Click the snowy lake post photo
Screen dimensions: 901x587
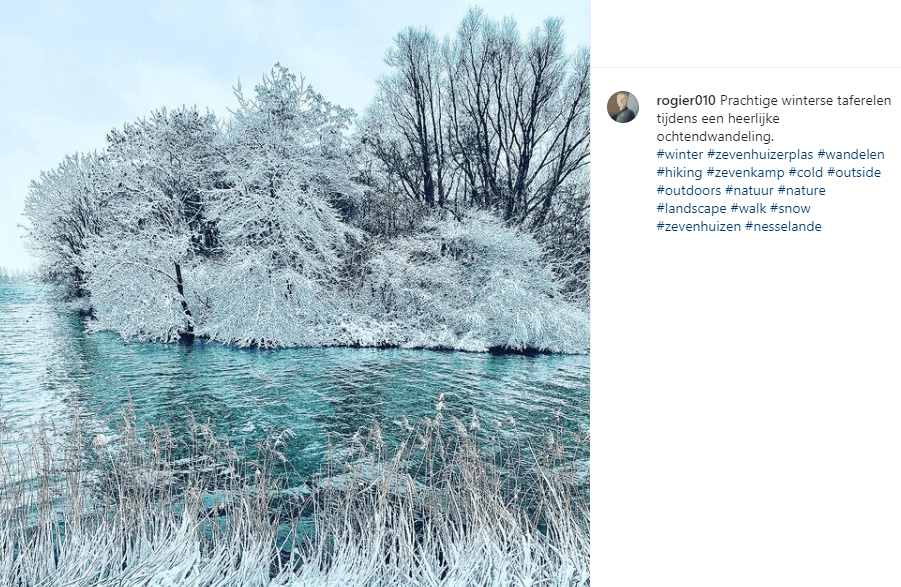point(295,294)
